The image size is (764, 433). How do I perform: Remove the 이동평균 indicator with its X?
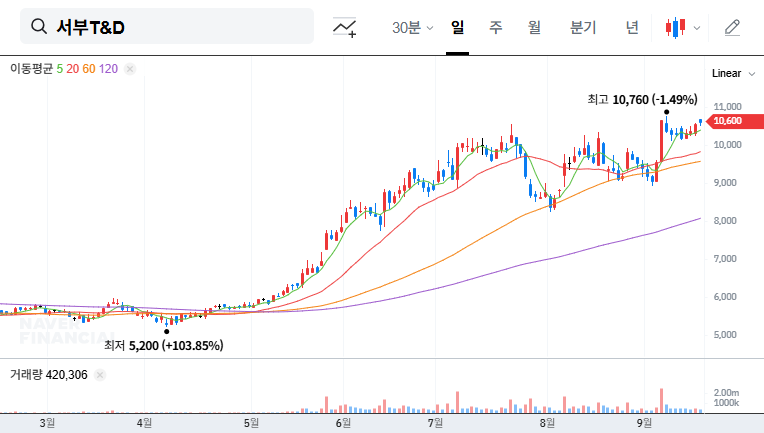(x=130, y=69)
